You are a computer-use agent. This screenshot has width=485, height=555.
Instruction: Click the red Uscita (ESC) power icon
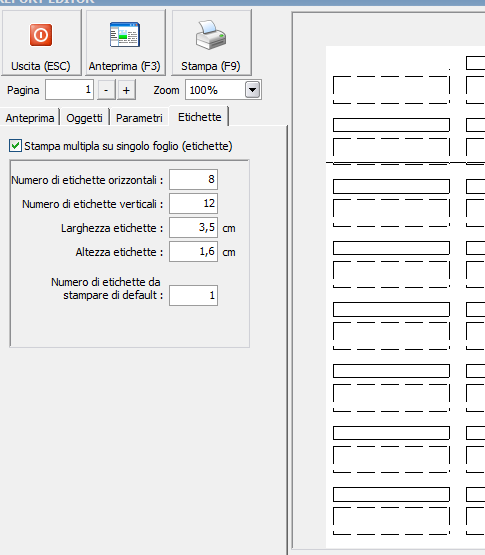[x=41, y=35]
